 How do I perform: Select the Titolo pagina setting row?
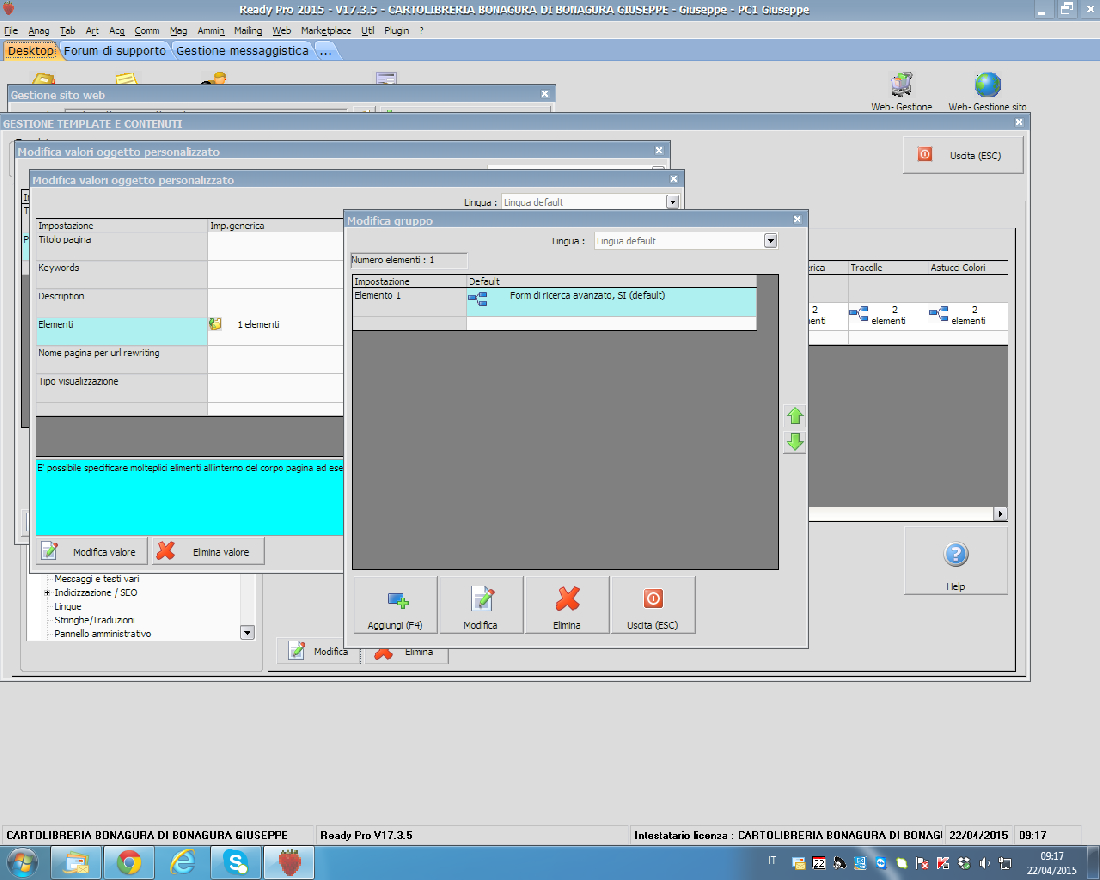(121, 246)
